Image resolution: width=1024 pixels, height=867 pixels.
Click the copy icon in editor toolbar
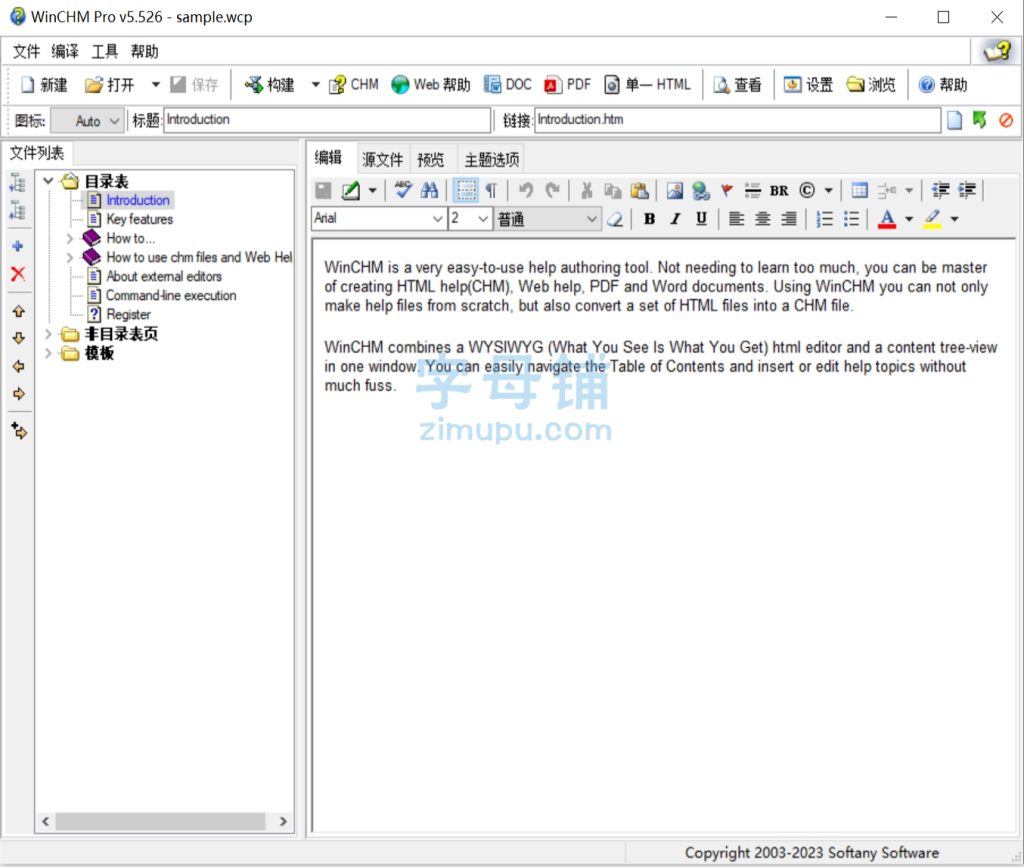pos(612,190)
